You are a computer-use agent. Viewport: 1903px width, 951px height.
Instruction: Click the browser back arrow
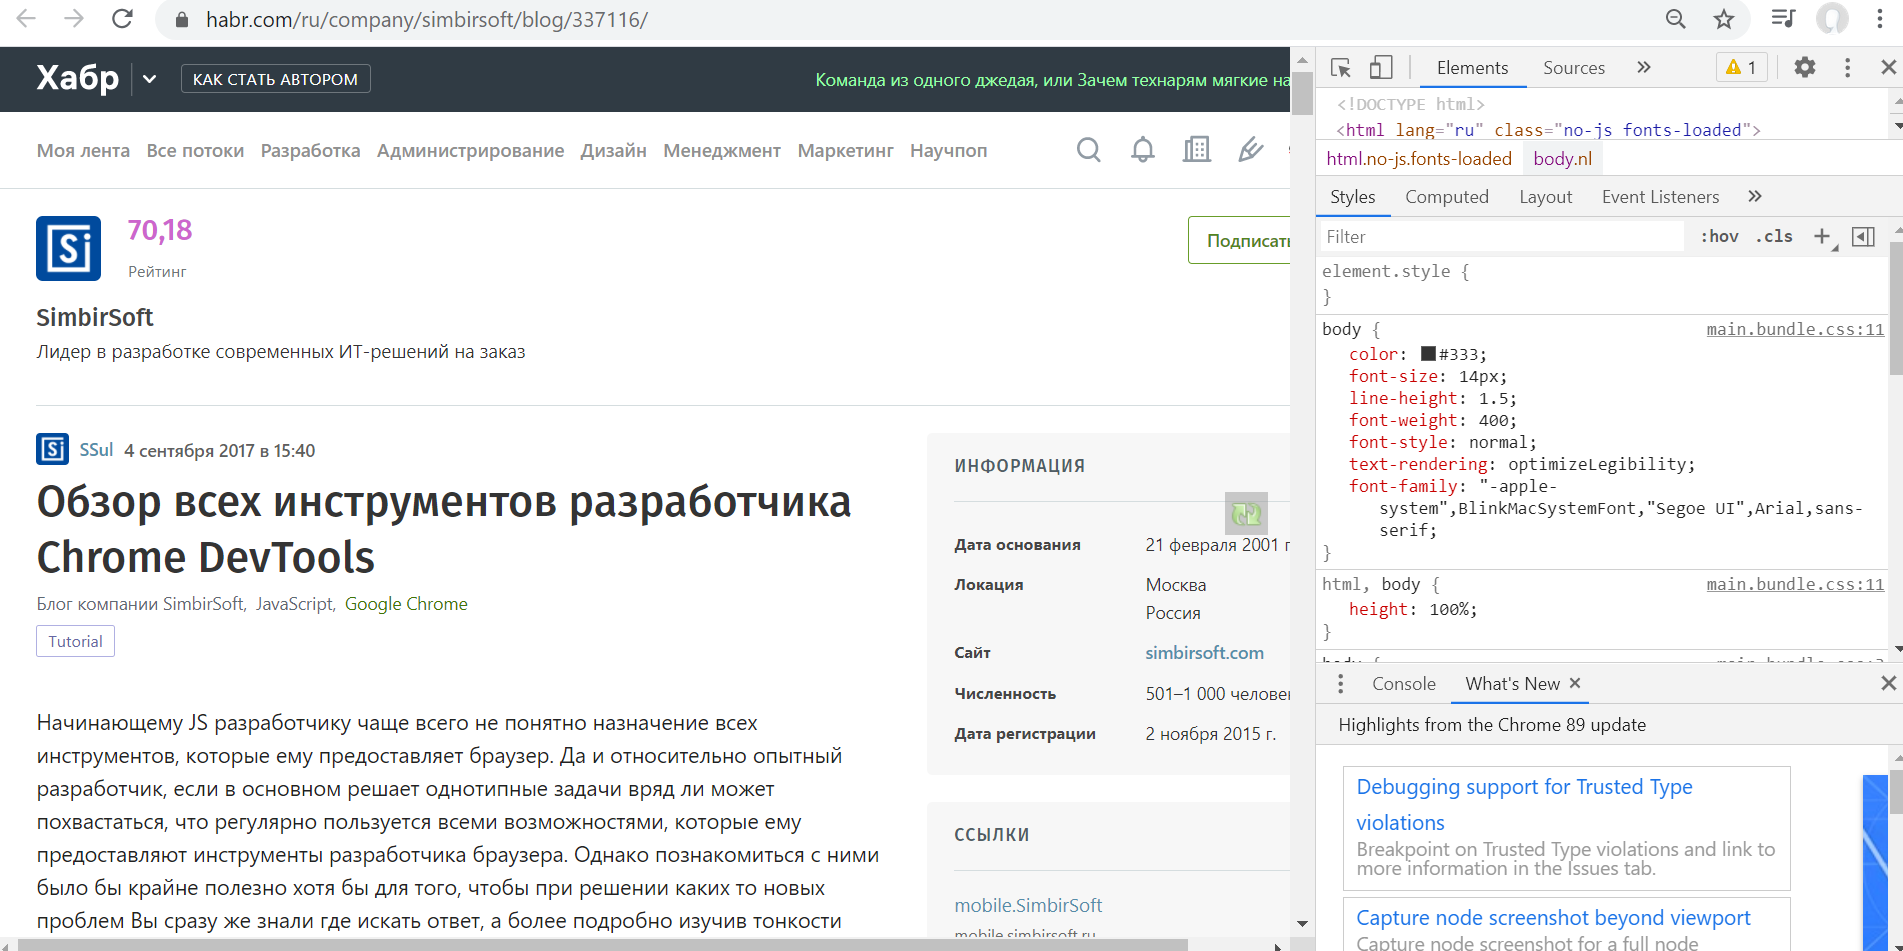tap(26, 19)
